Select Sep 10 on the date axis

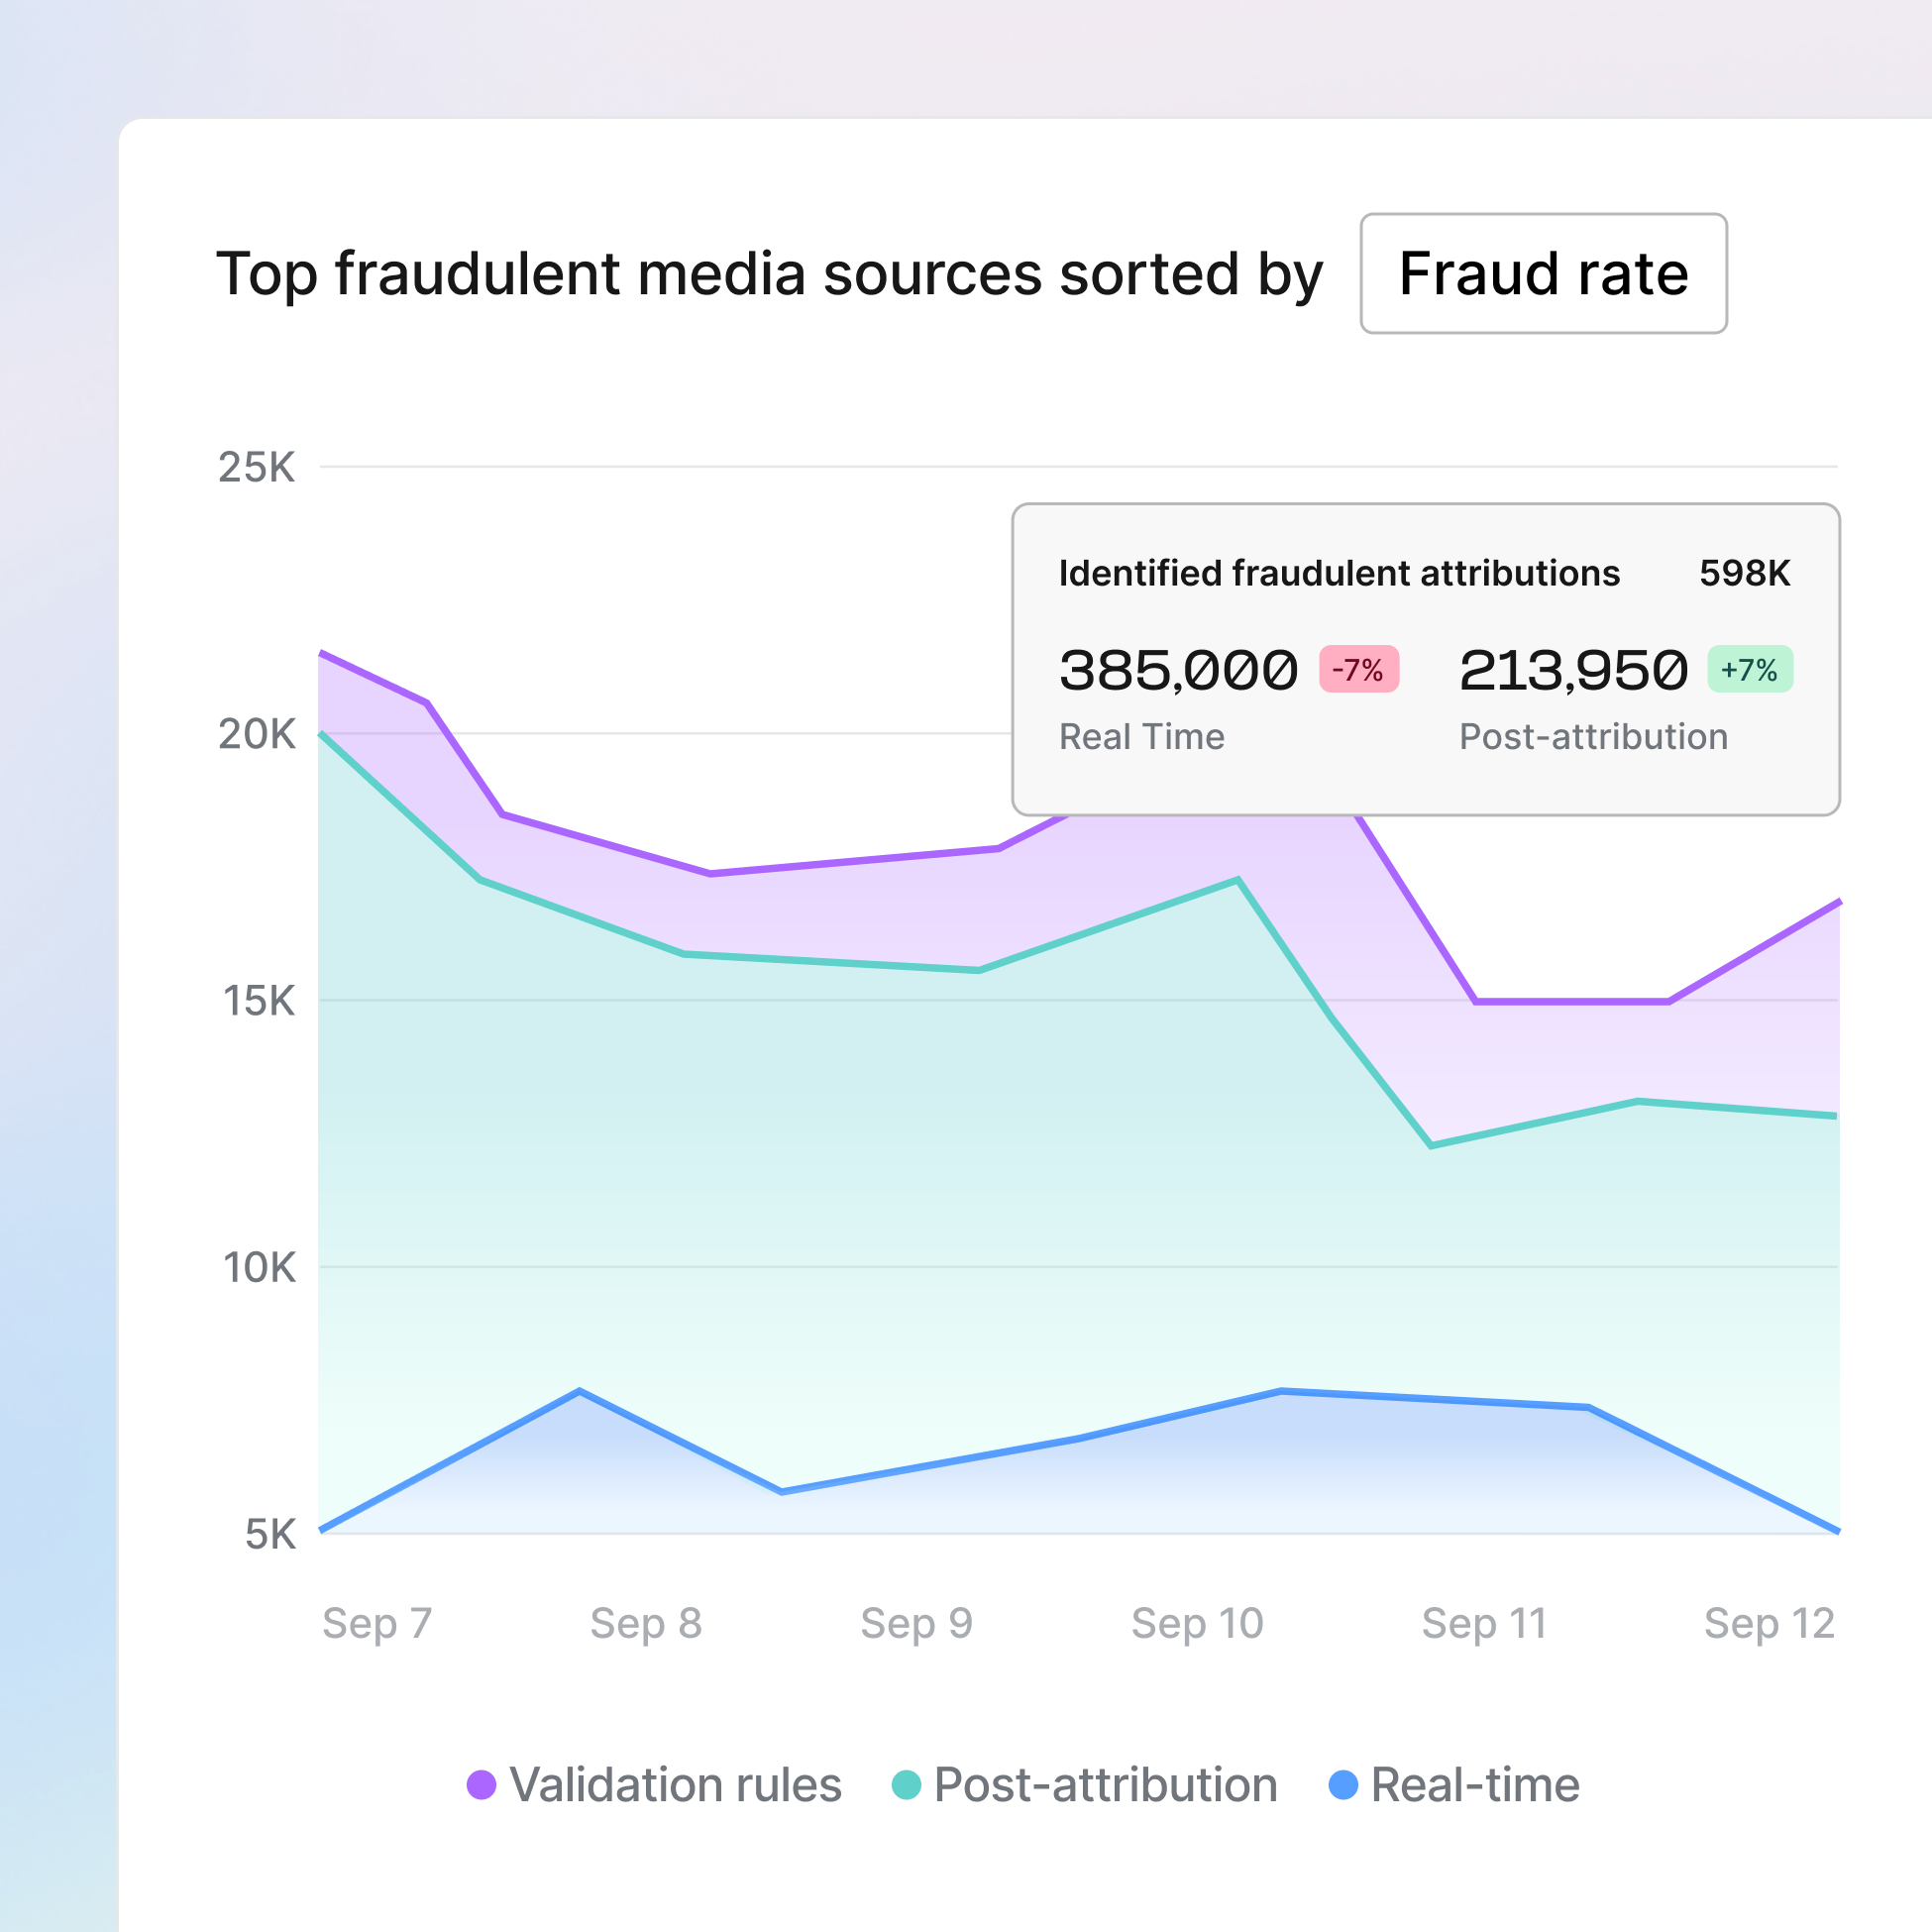tap(1197, 1623)
